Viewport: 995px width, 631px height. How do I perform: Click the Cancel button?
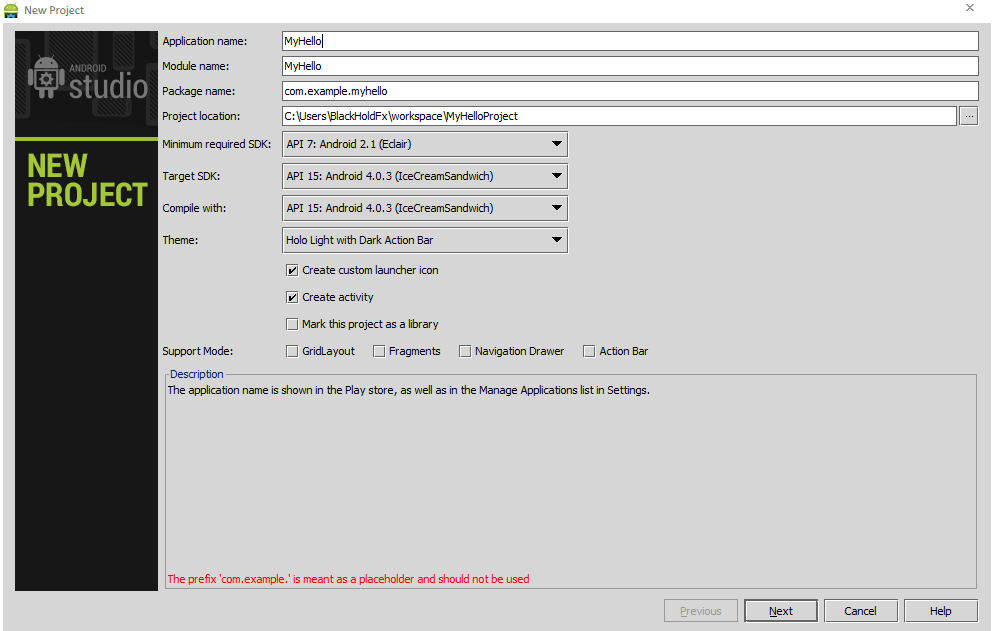[860, 611]
